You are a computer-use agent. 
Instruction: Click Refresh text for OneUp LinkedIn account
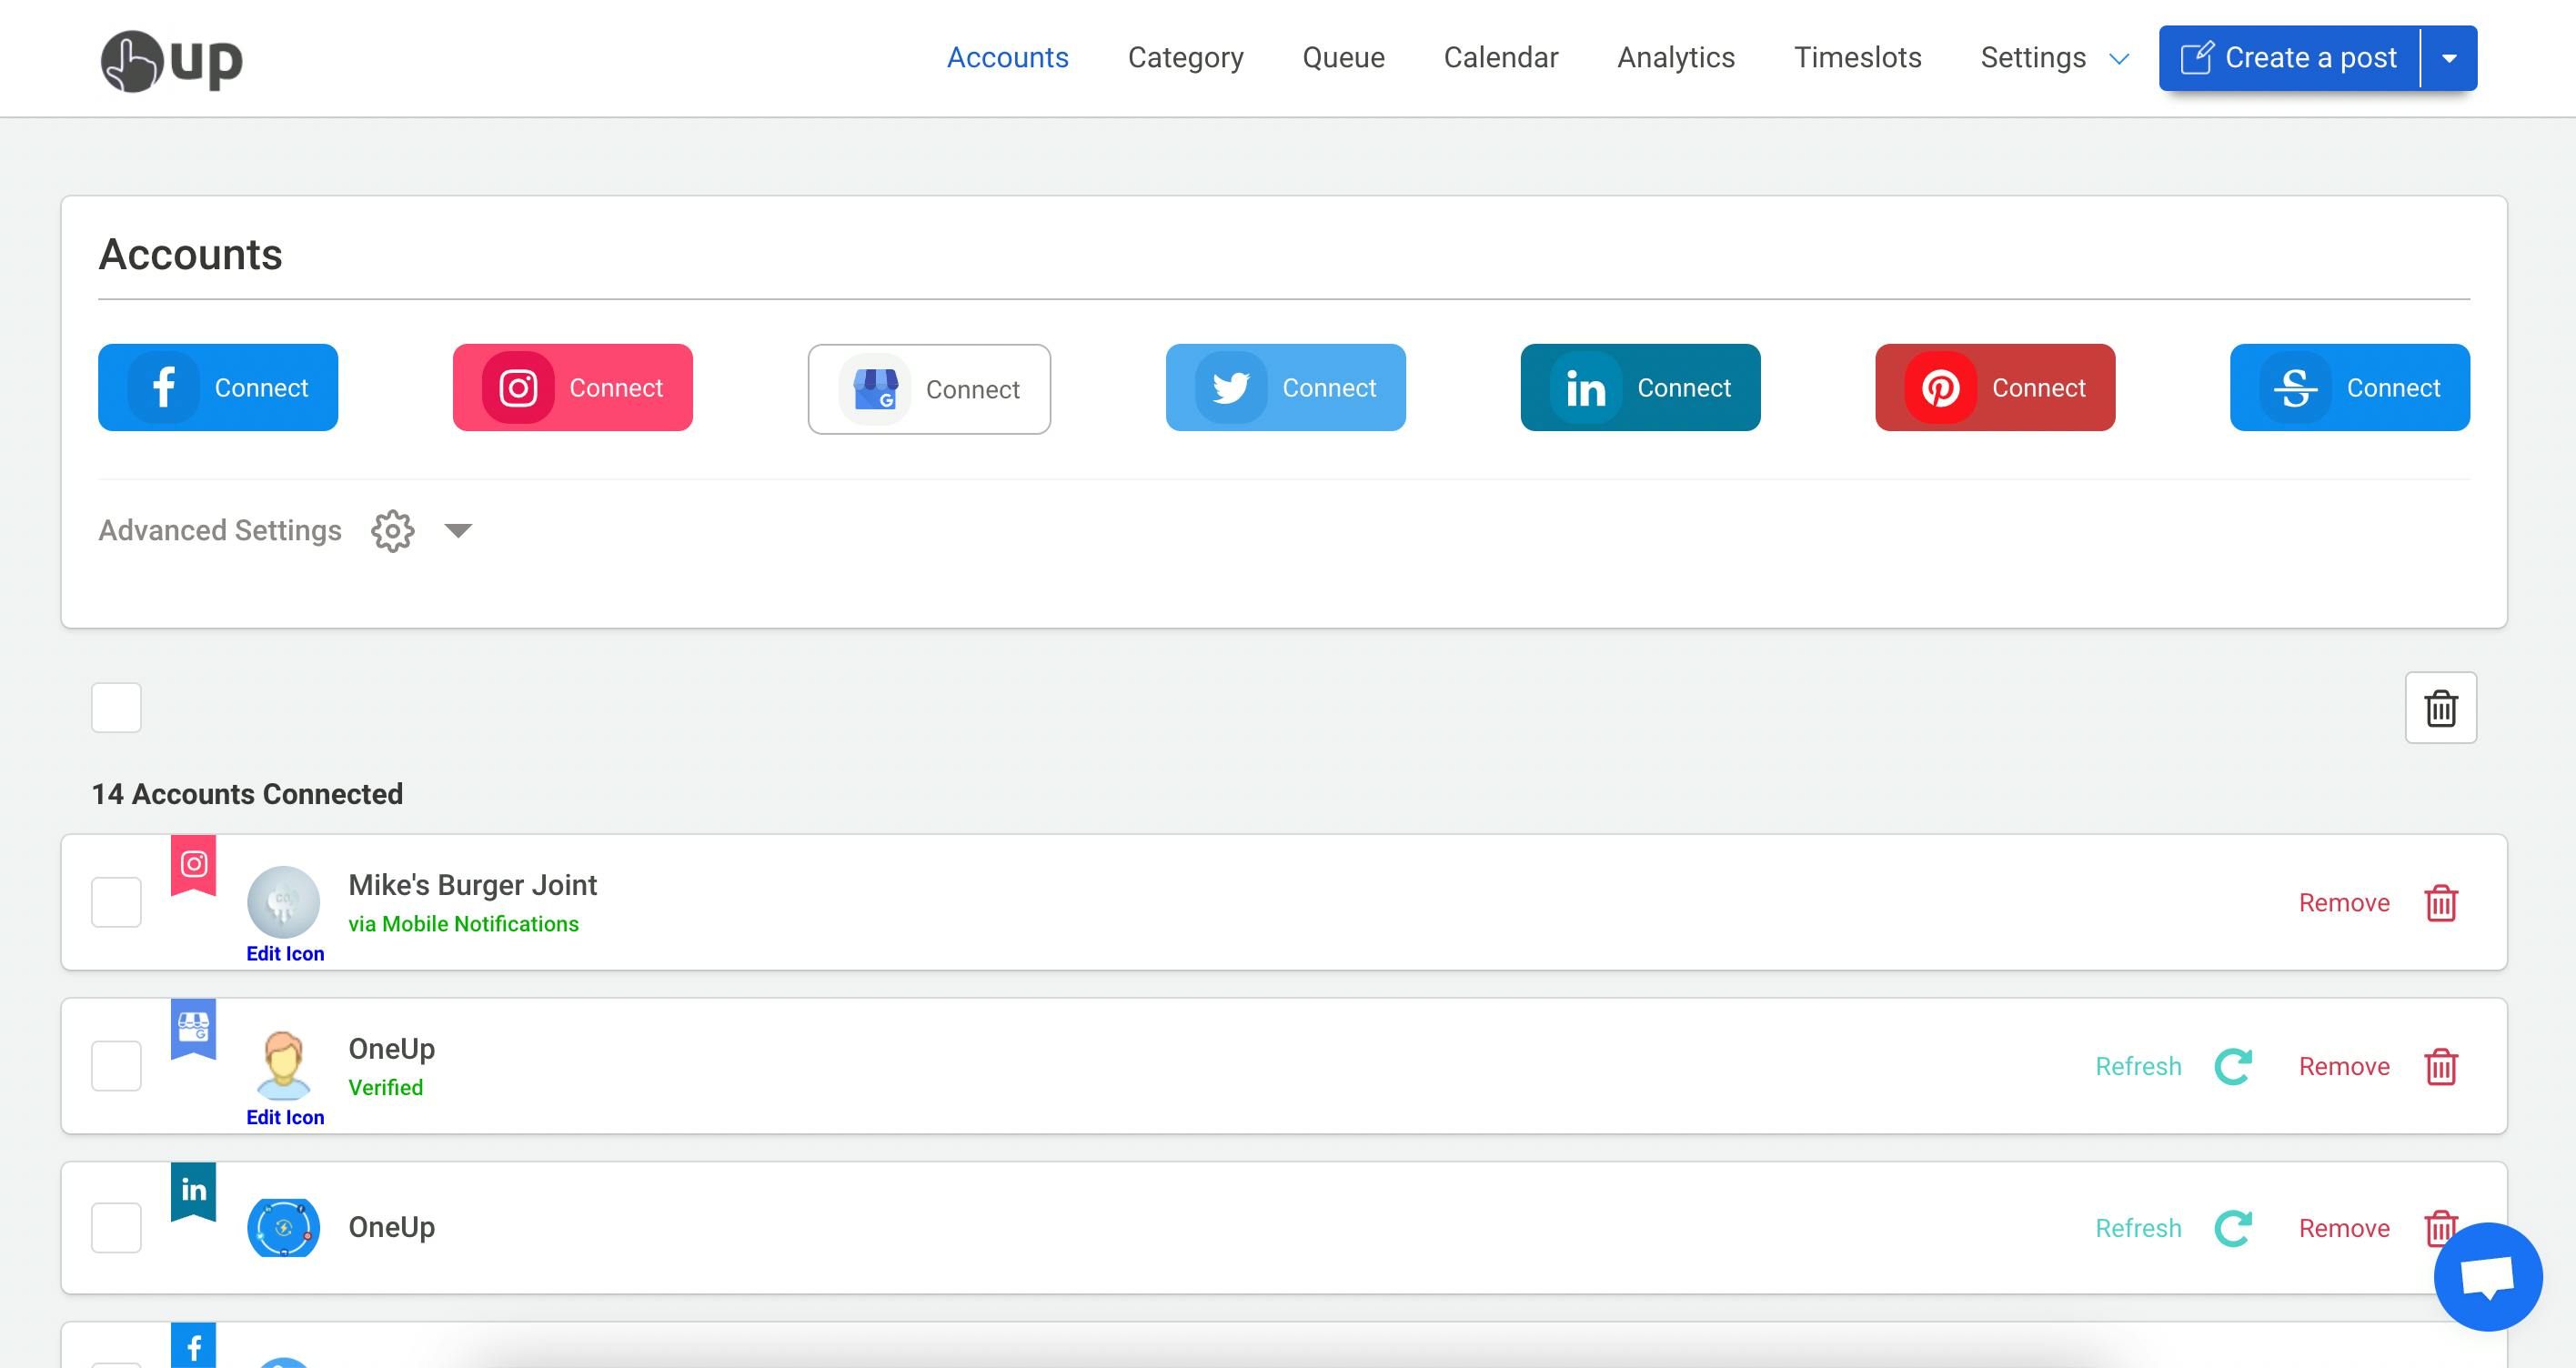point(2138,1229)
